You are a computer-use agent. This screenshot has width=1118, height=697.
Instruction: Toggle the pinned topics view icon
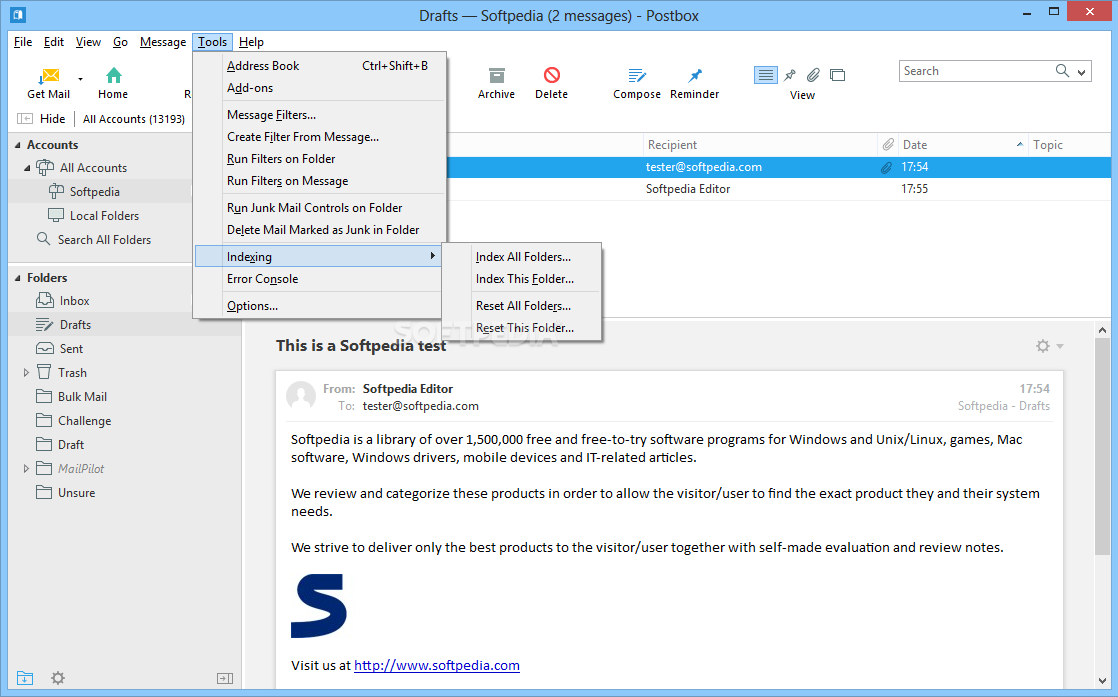coord(790,75)
